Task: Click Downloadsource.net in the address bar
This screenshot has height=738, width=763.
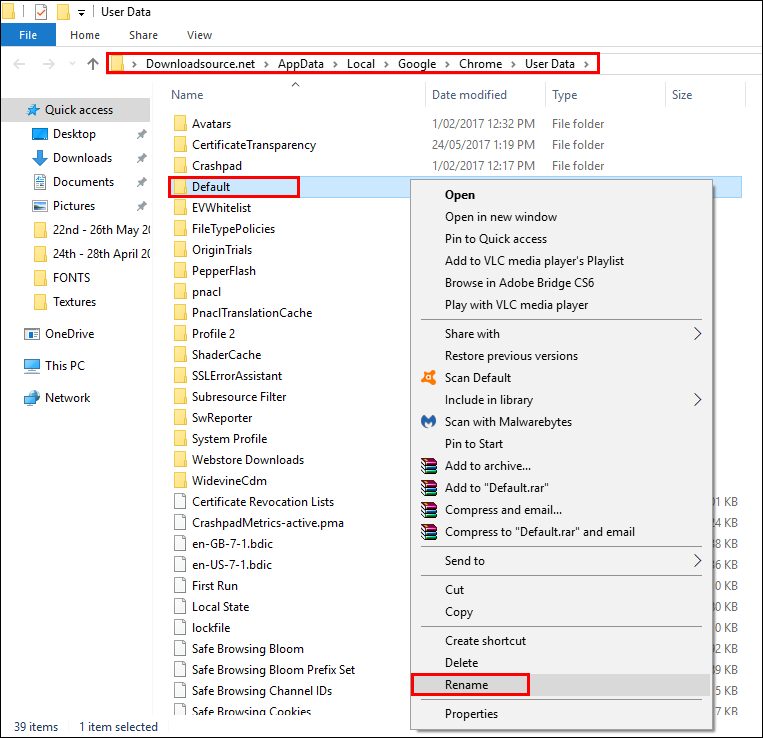Action: coord(200,64)
